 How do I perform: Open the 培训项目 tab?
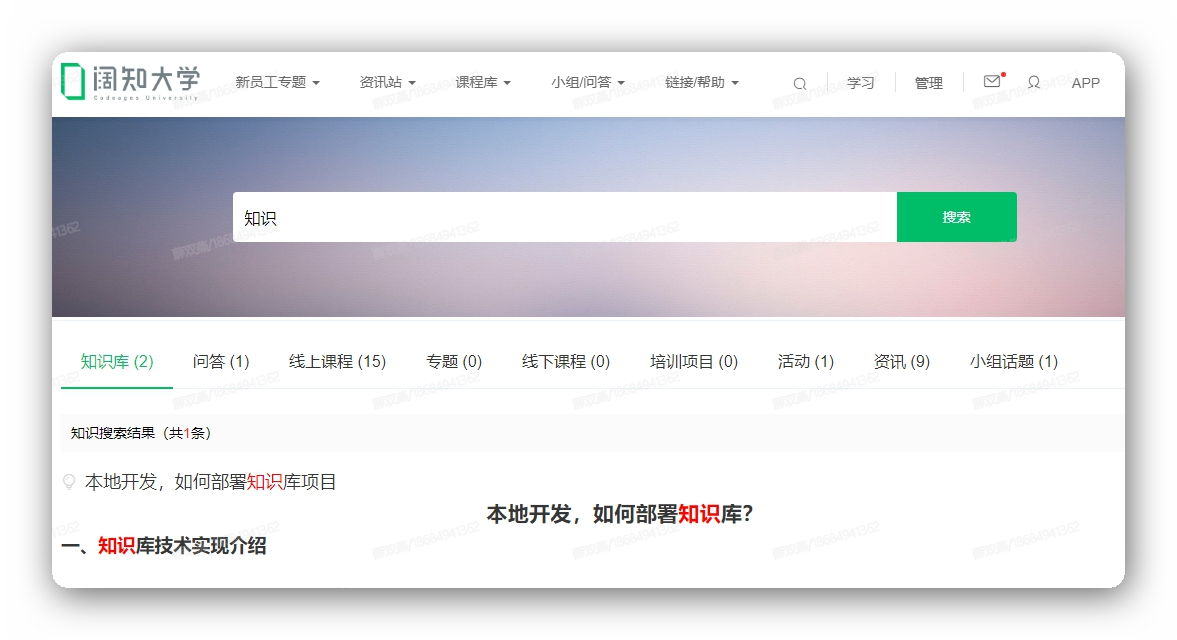692,361
